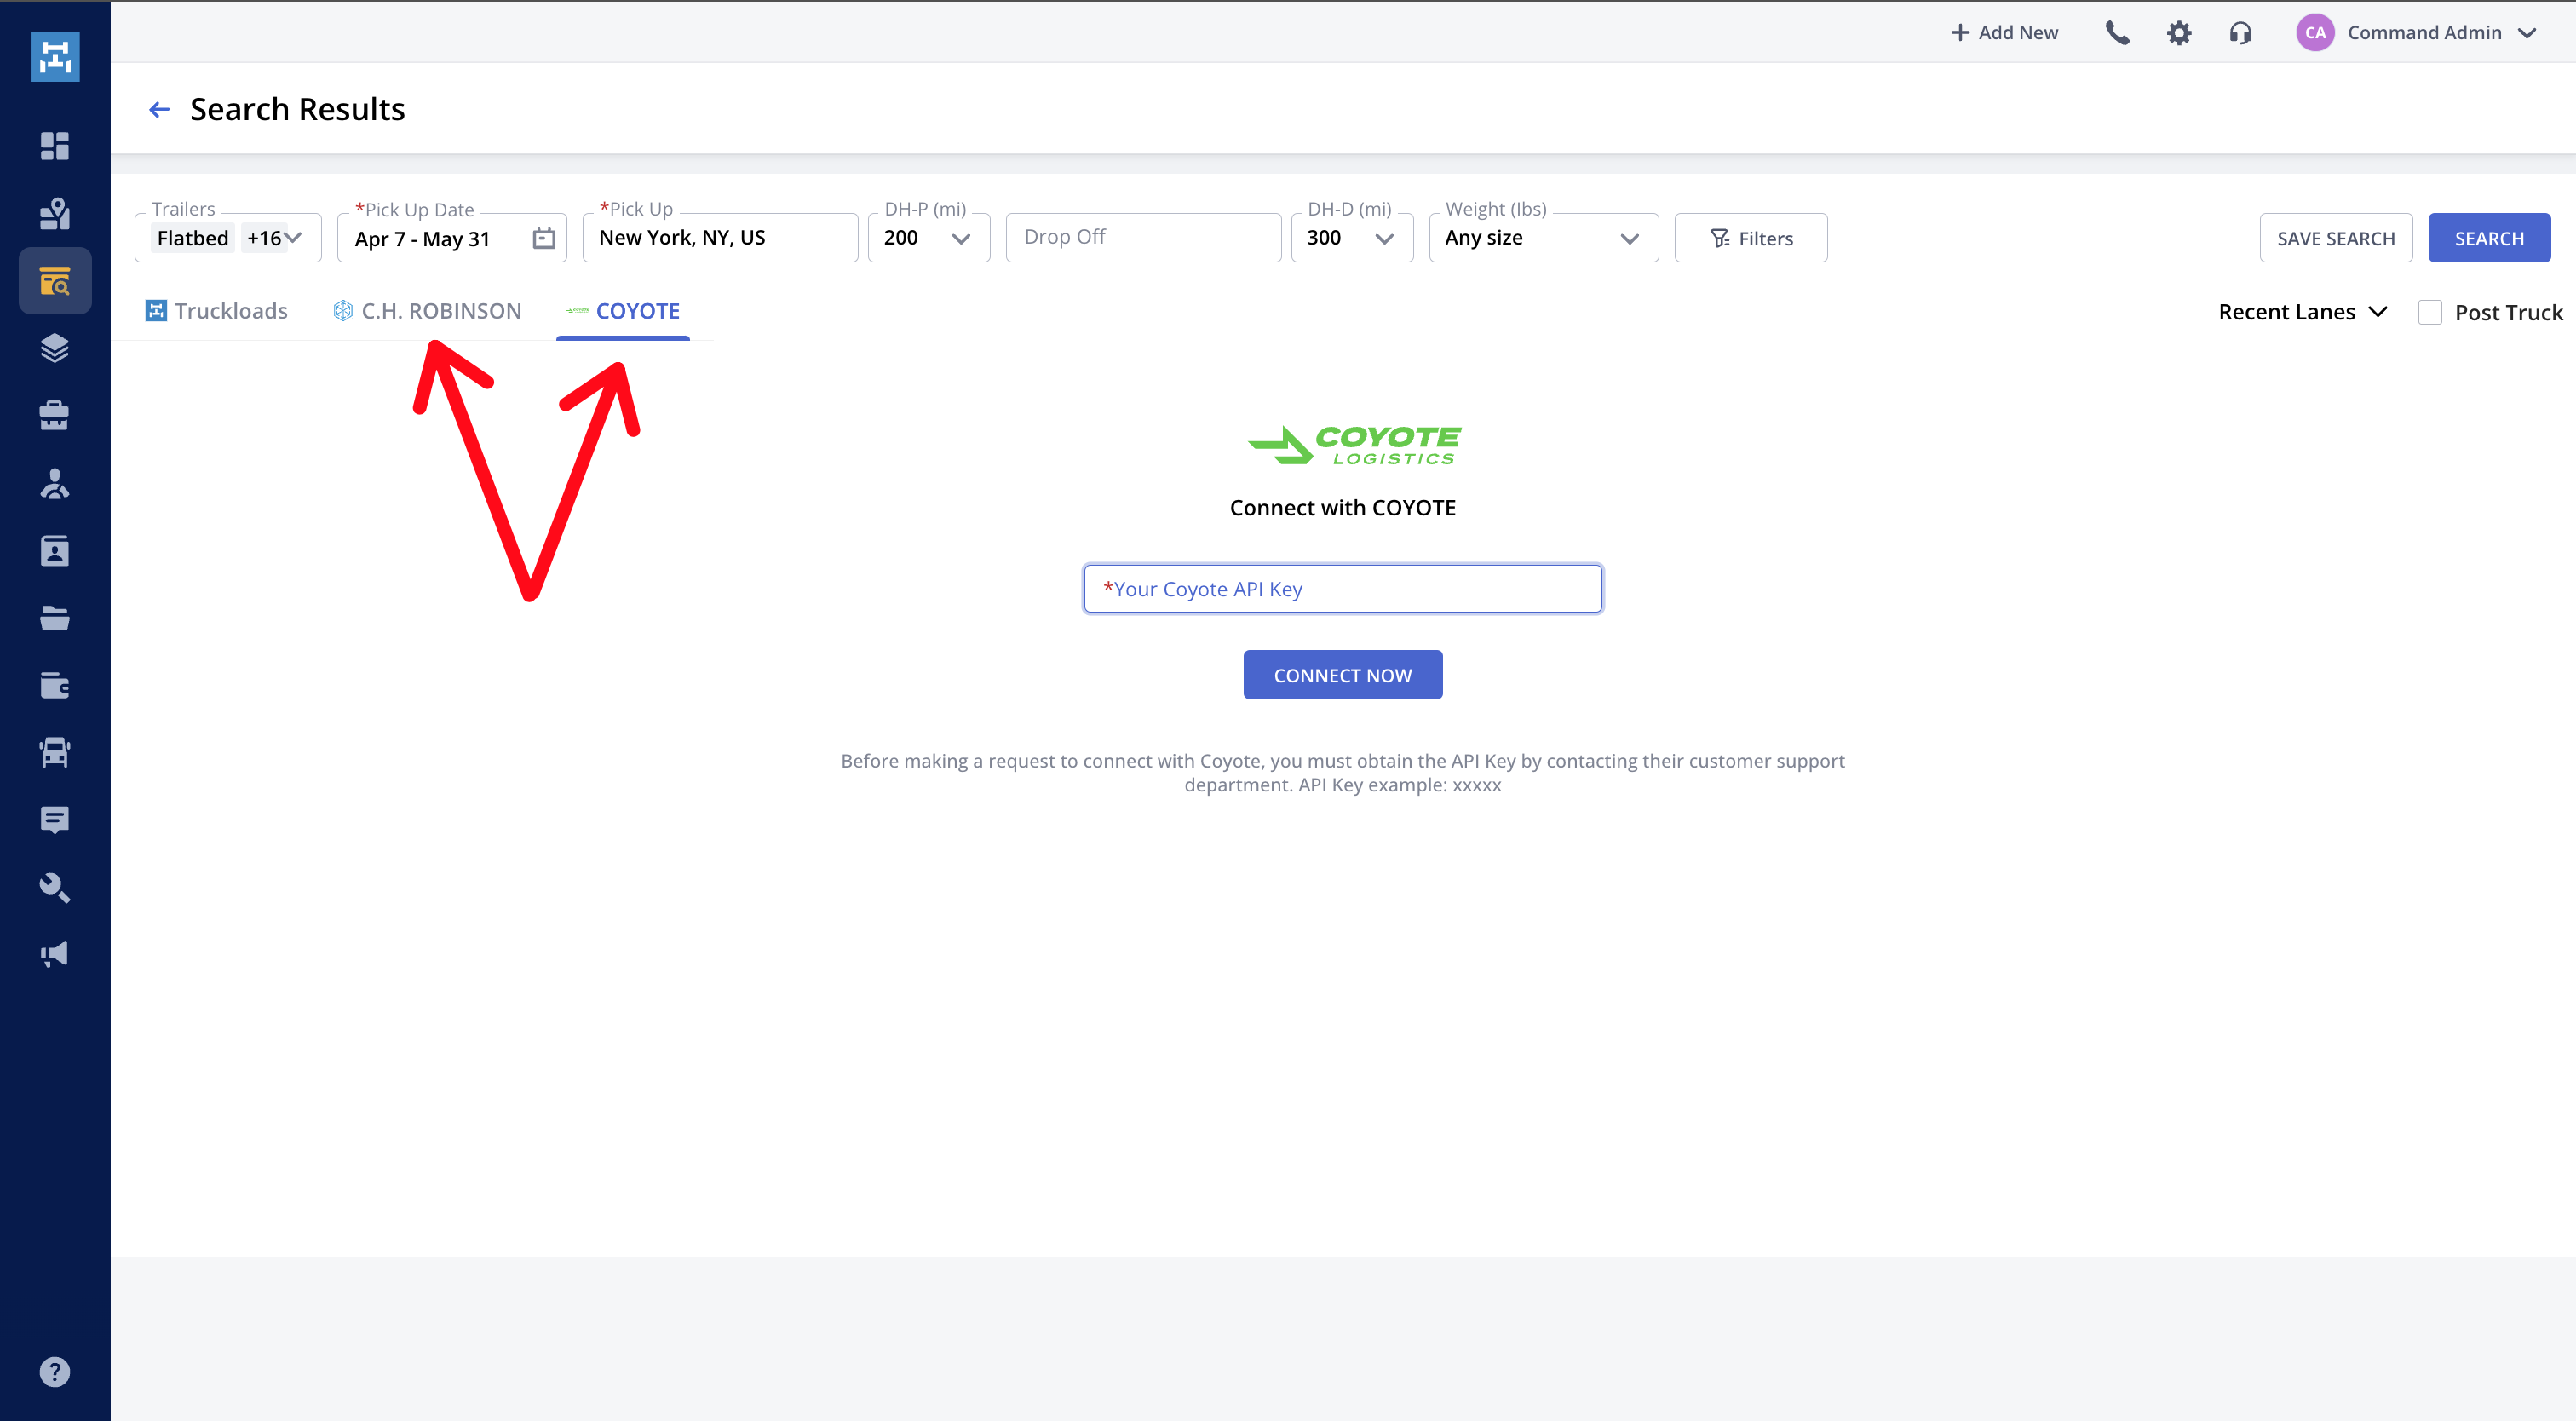
Task: Click the blue SEARCH button
Action: click(x=2489, y=238)
